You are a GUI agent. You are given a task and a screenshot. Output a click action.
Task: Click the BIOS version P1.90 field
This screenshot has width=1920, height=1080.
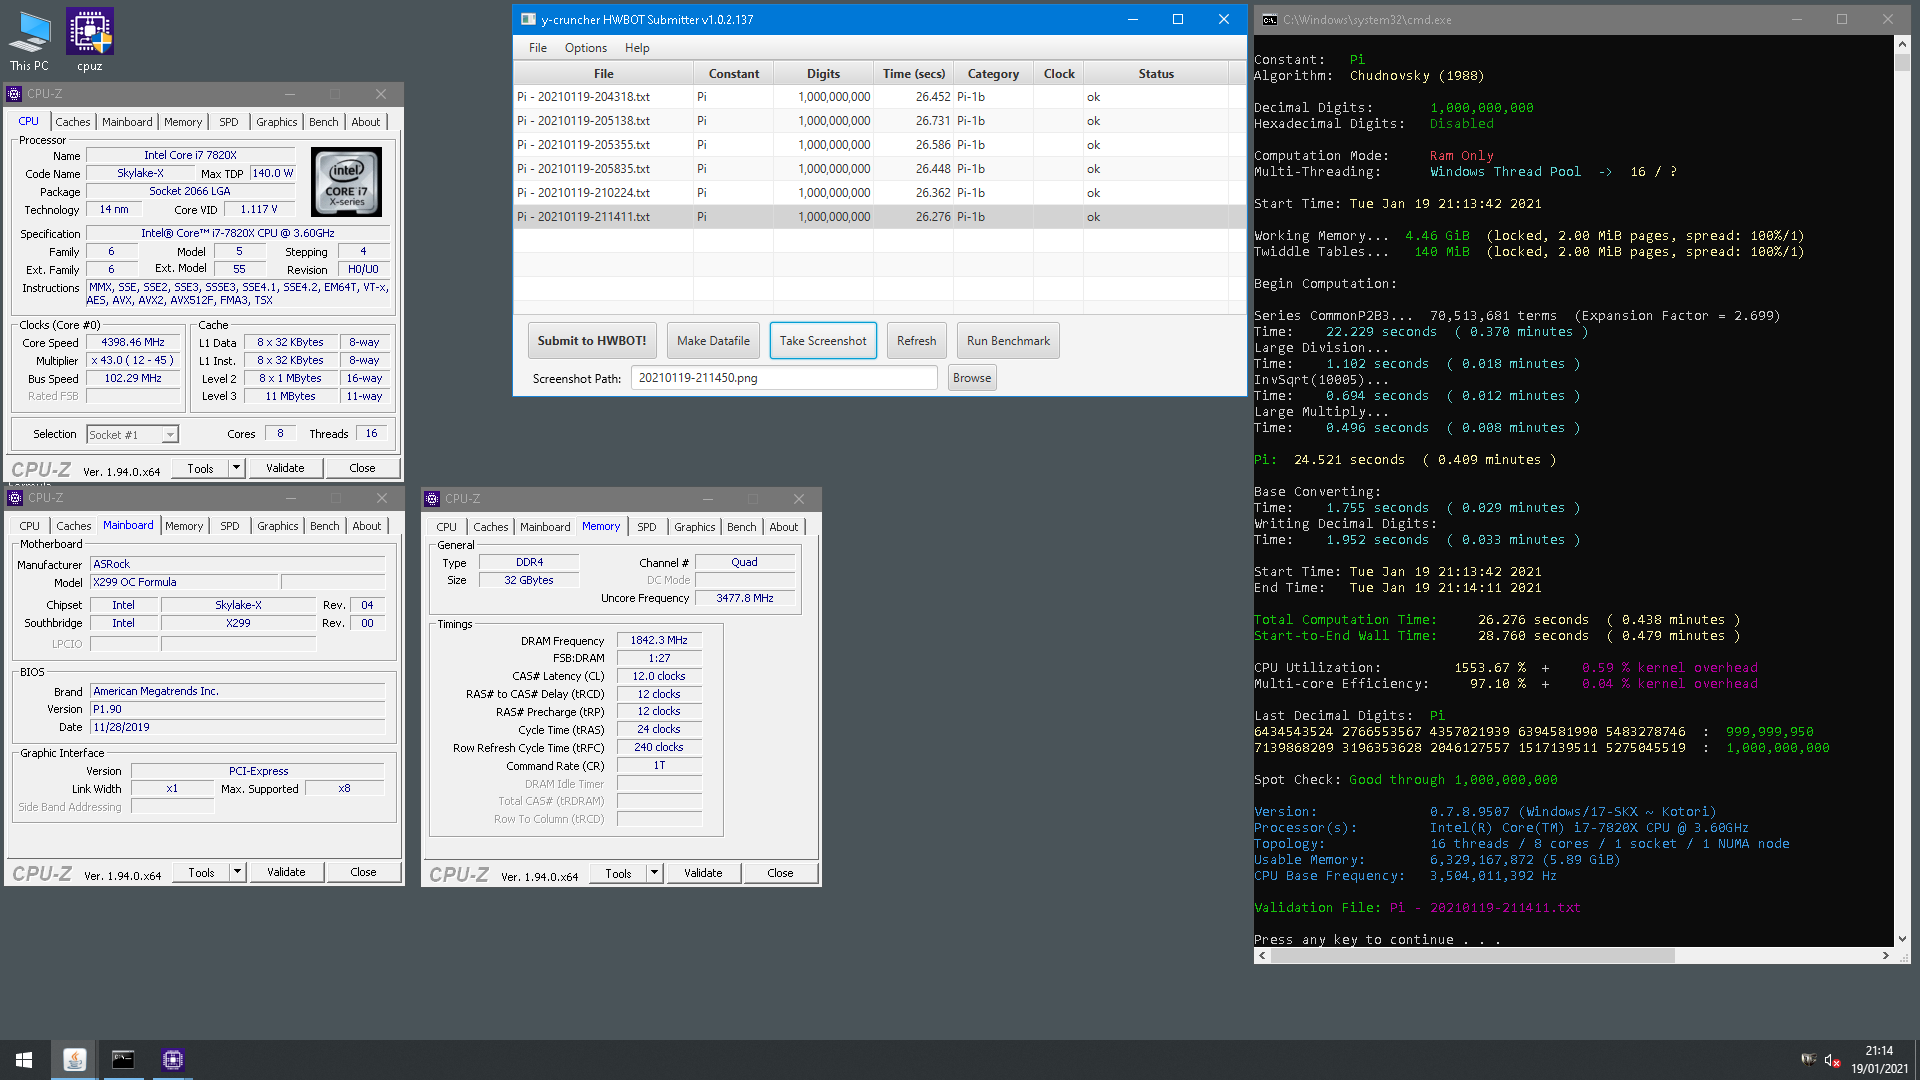click(x=238, y=709)
